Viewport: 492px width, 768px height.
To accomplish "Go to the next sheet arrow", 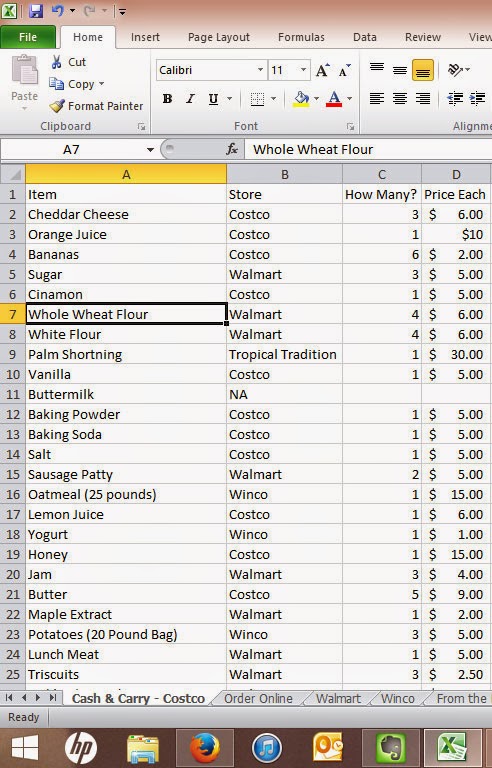I will [x=38, y=697].
